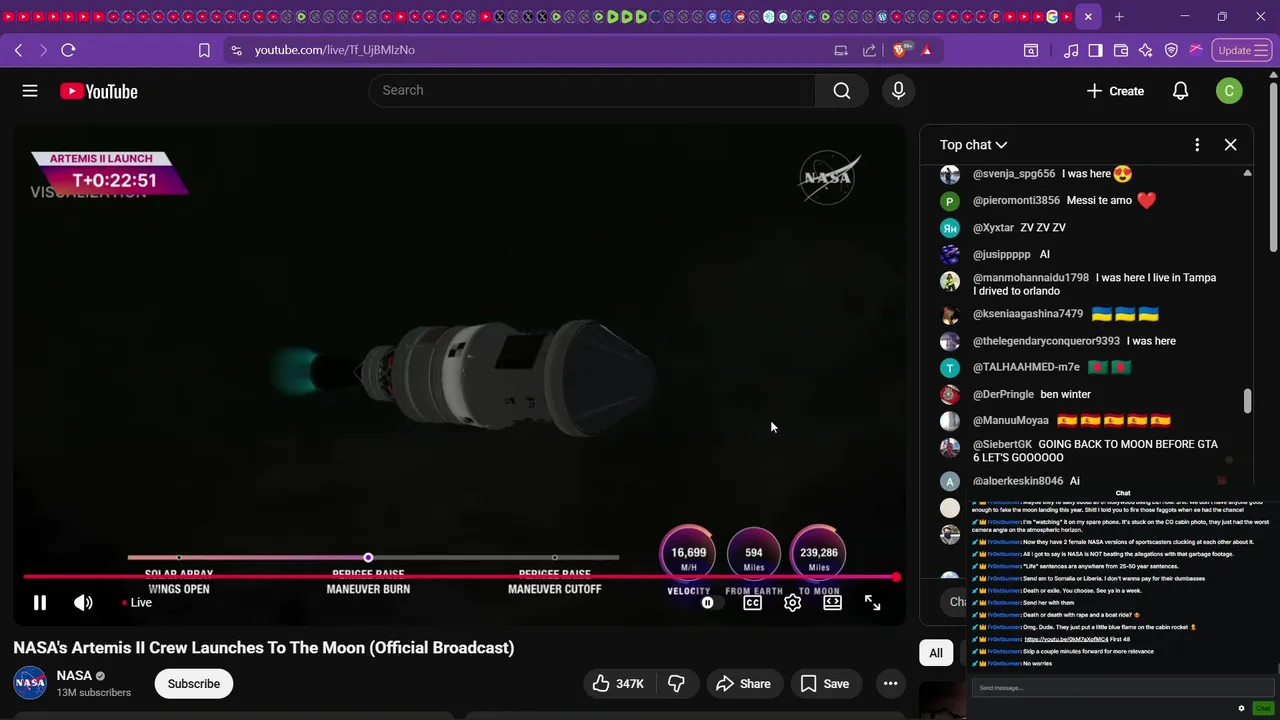Open @SiebertGK chat username
Viewport: 1280px width, 720px height.
coord(1002,444)
